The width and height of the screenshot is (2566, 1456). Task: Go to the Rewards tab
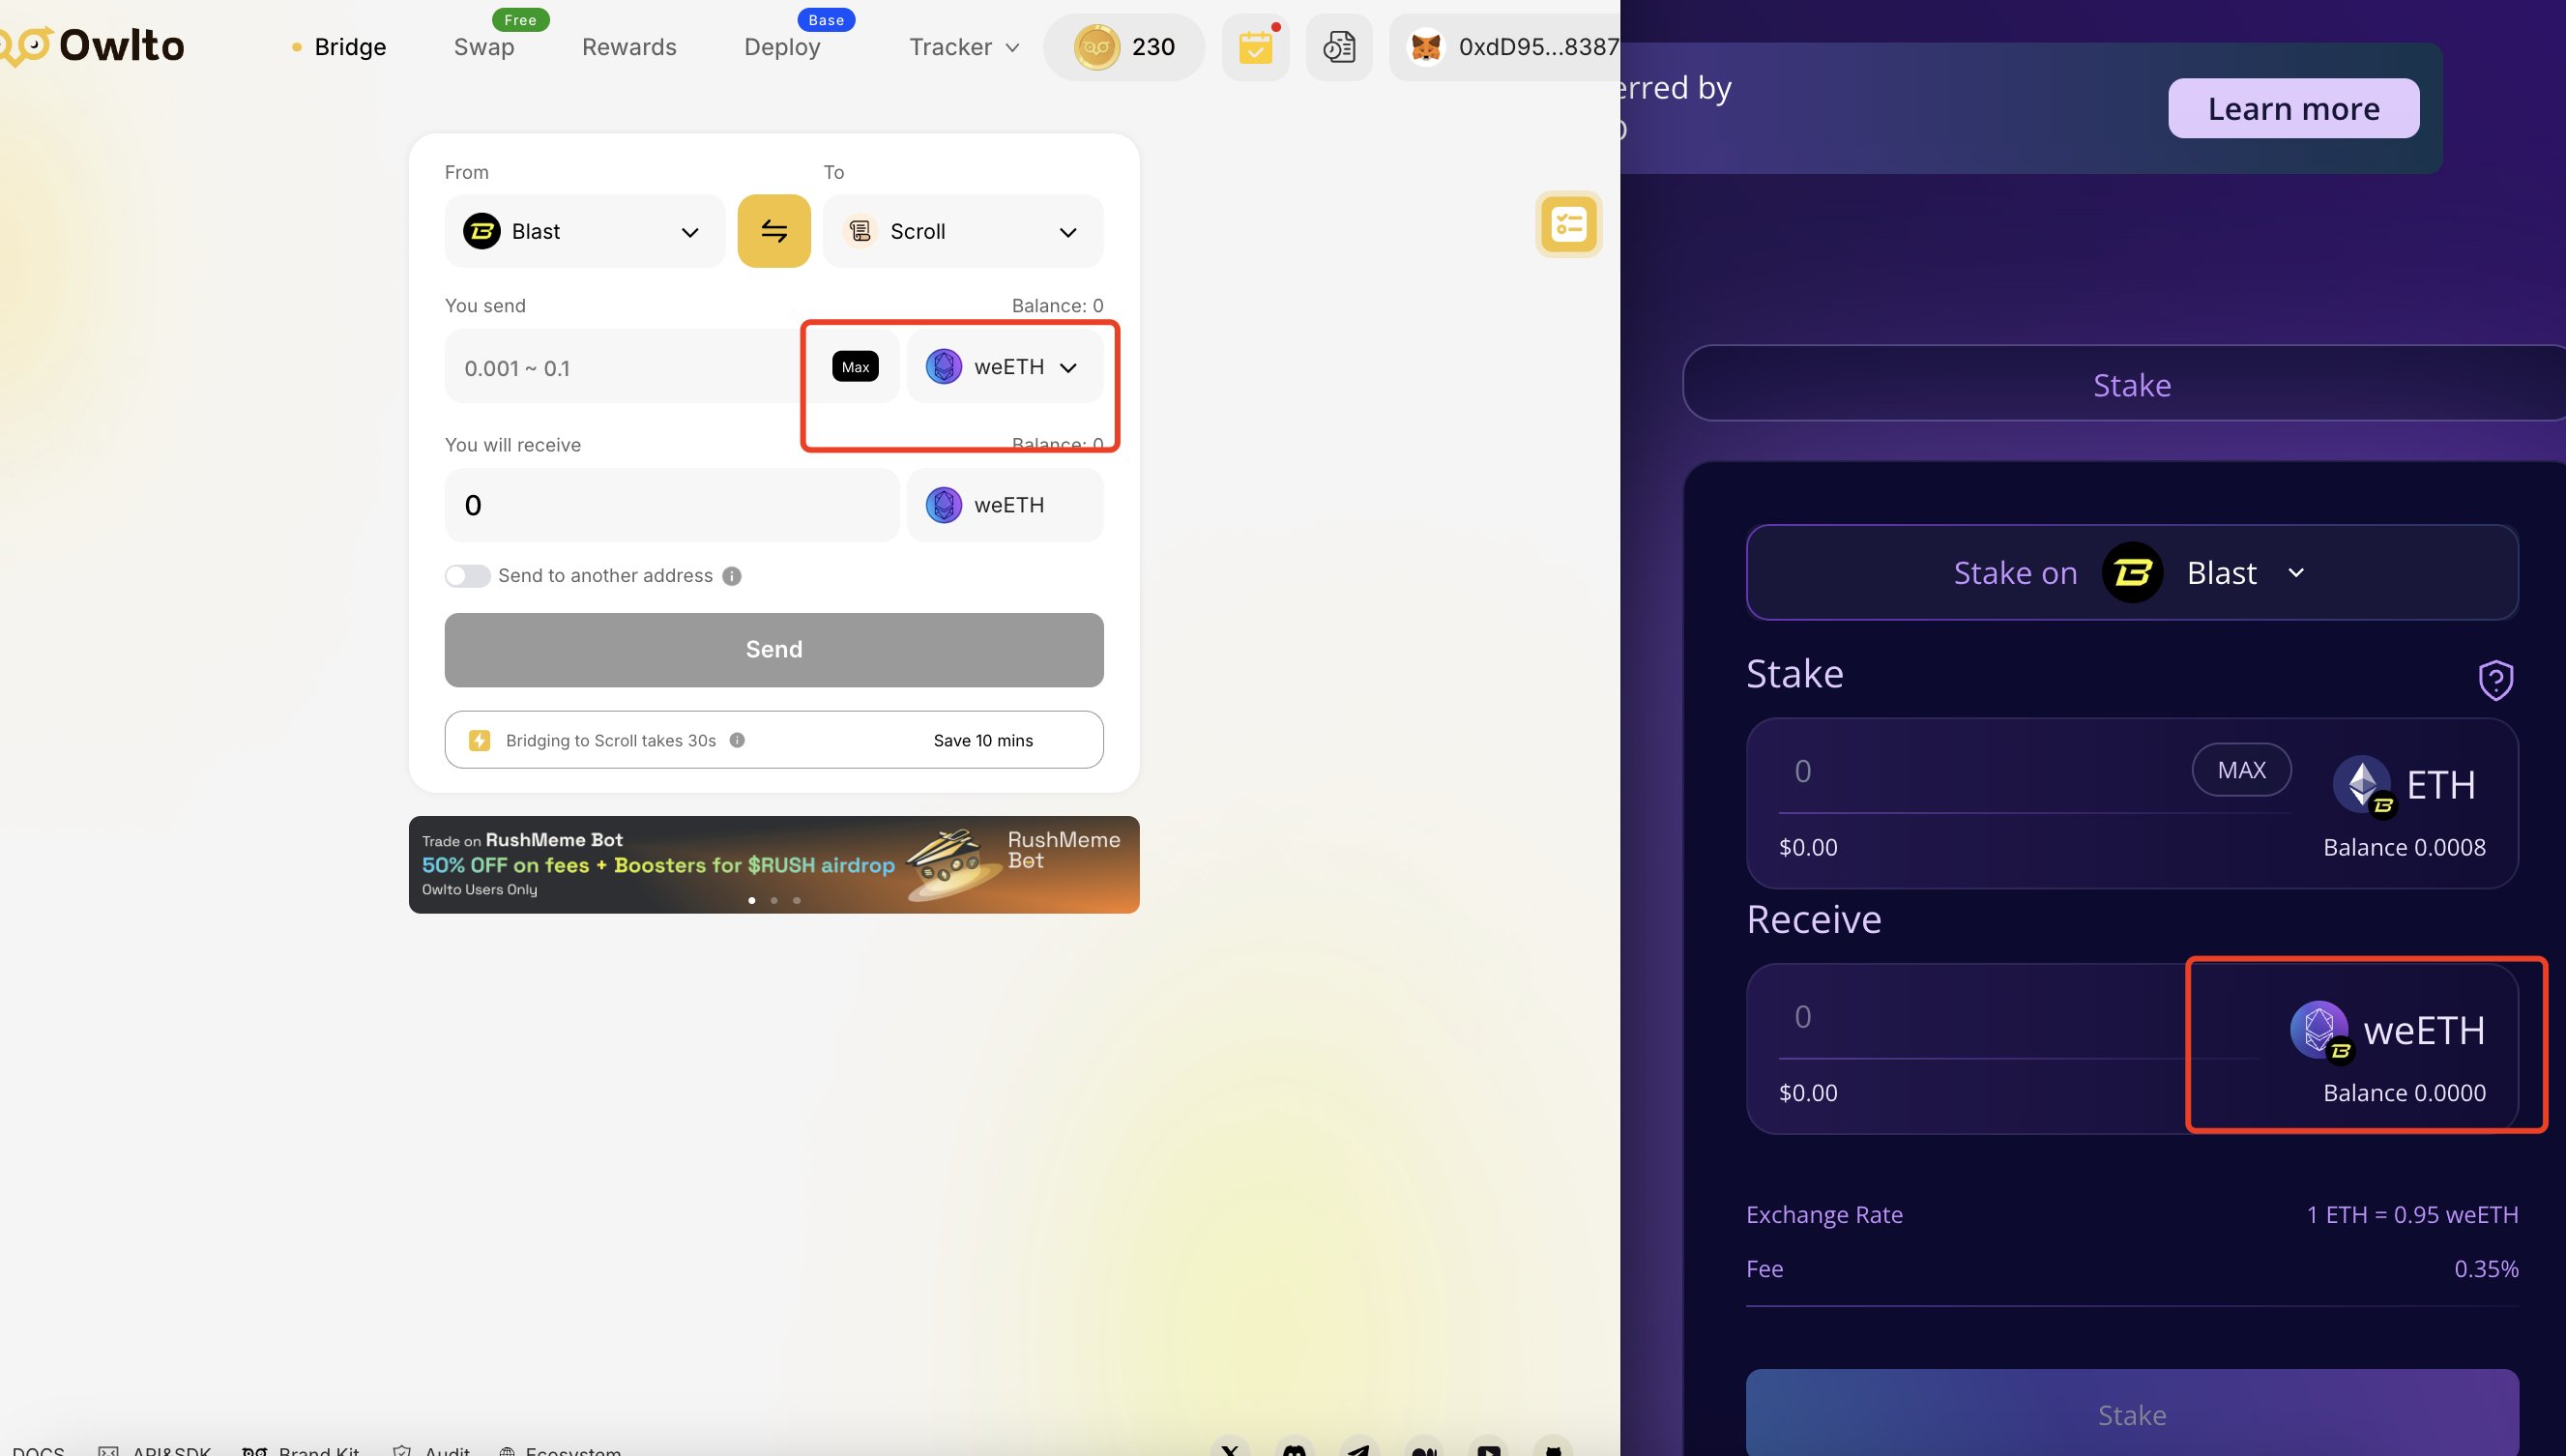click(x=629, y=47)
